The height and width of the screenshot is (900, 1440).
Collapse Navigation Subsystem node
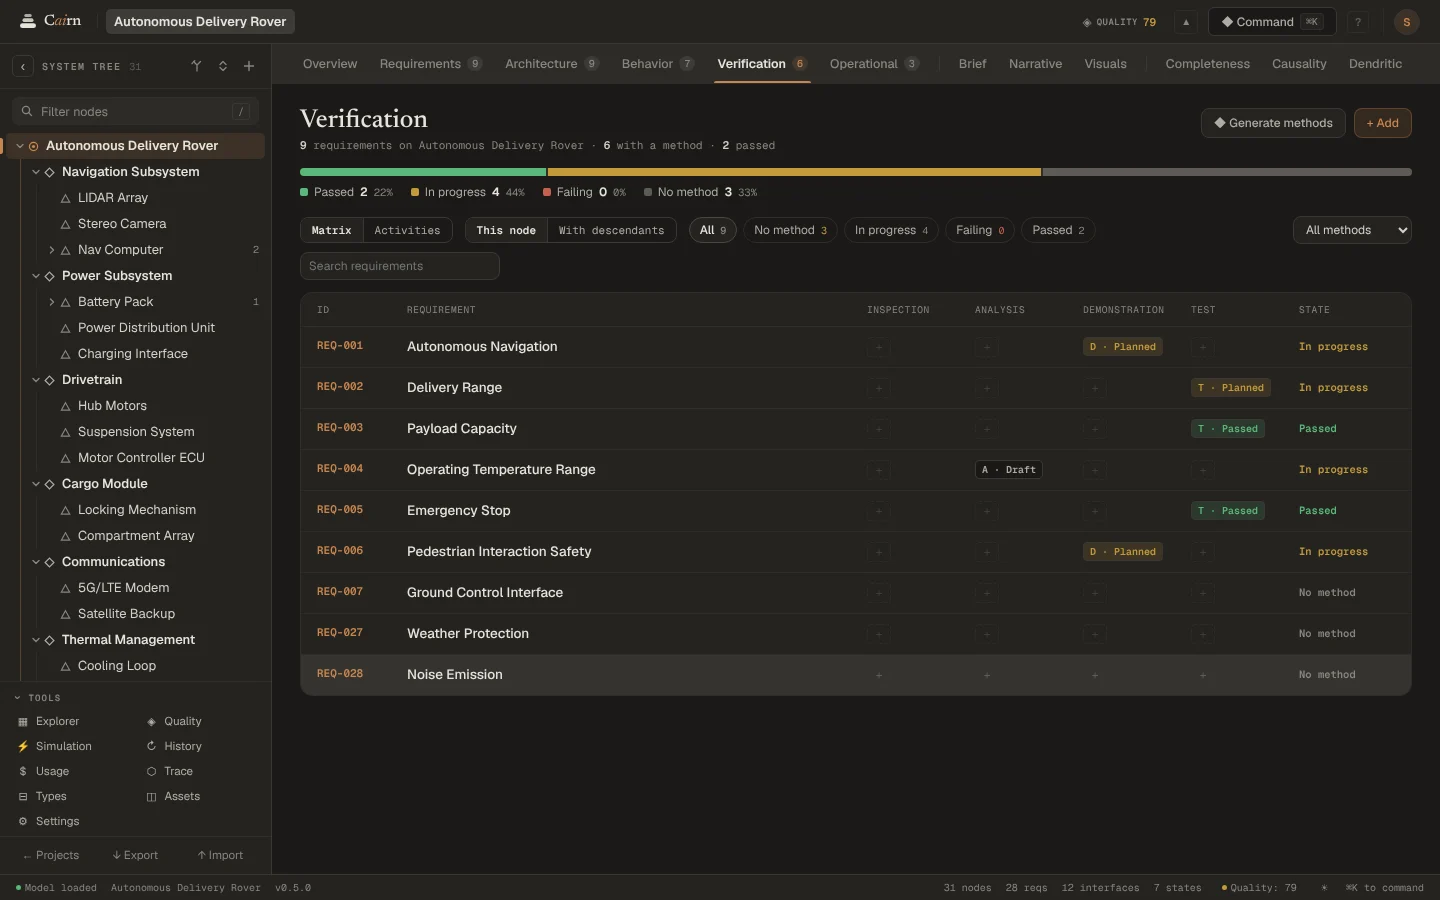[36, 172]
